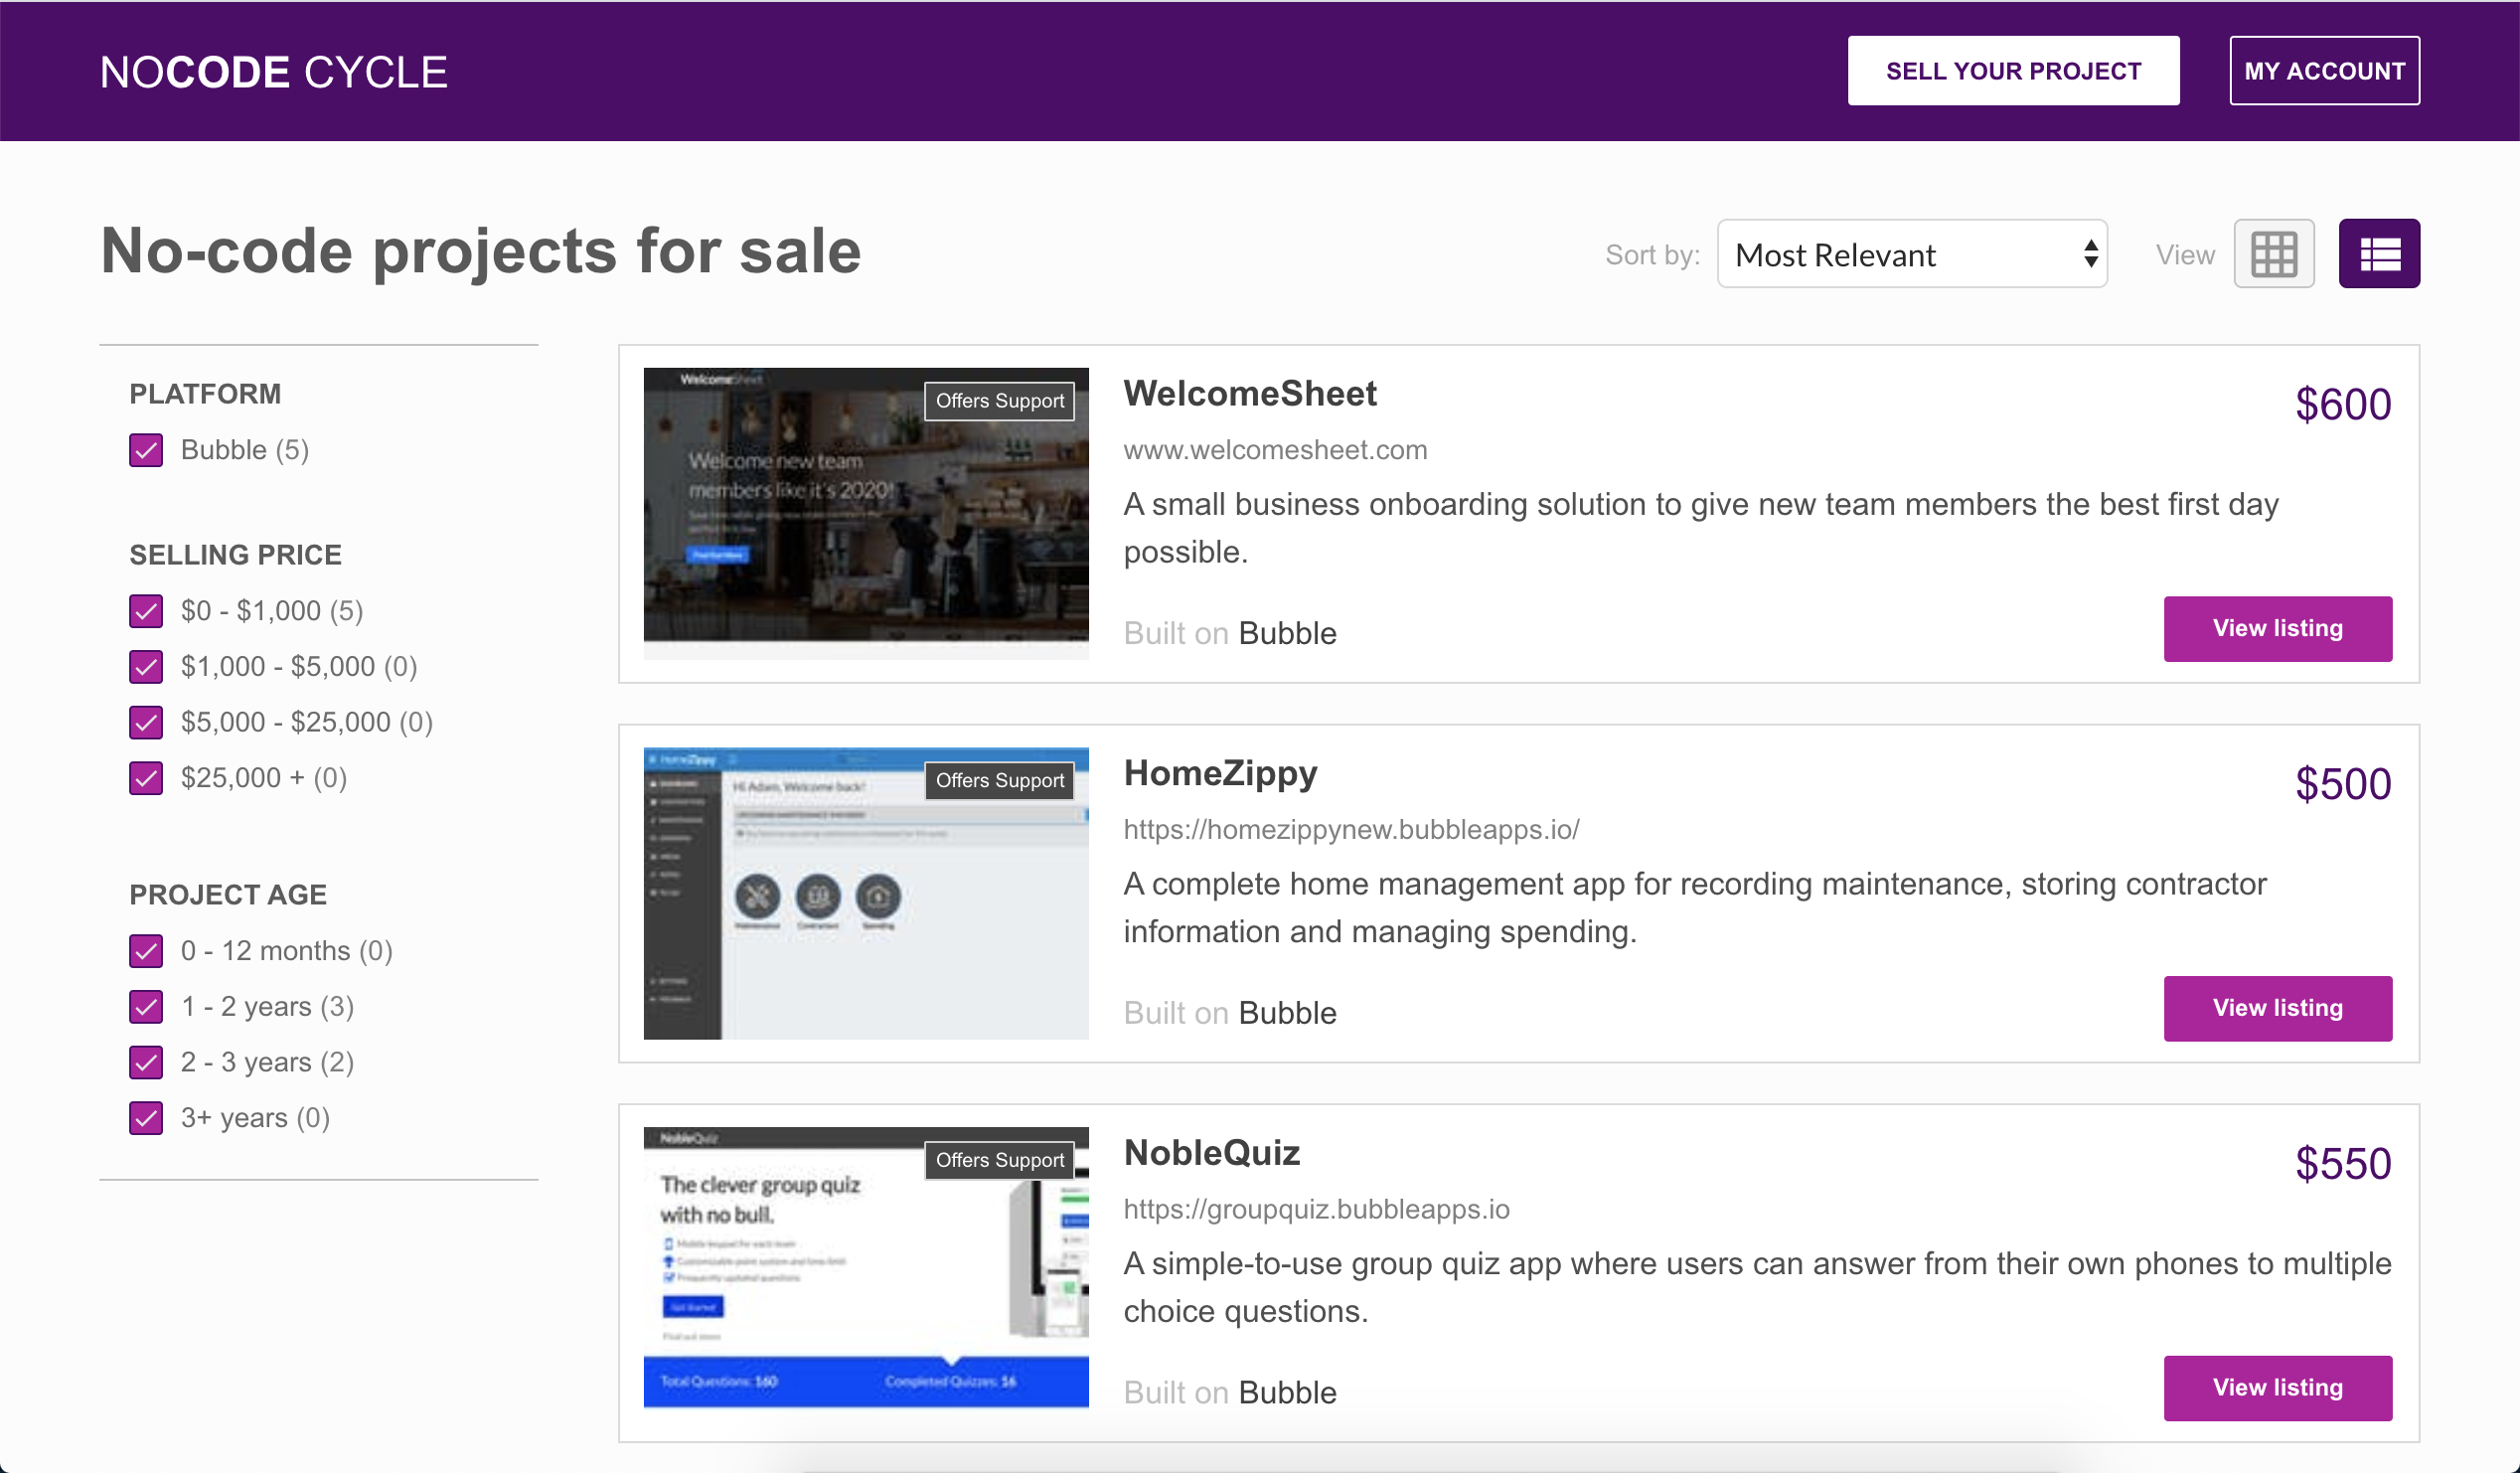
Task: Disable the 2 - 3 years age filter
Action: (x=145, y=1062)
